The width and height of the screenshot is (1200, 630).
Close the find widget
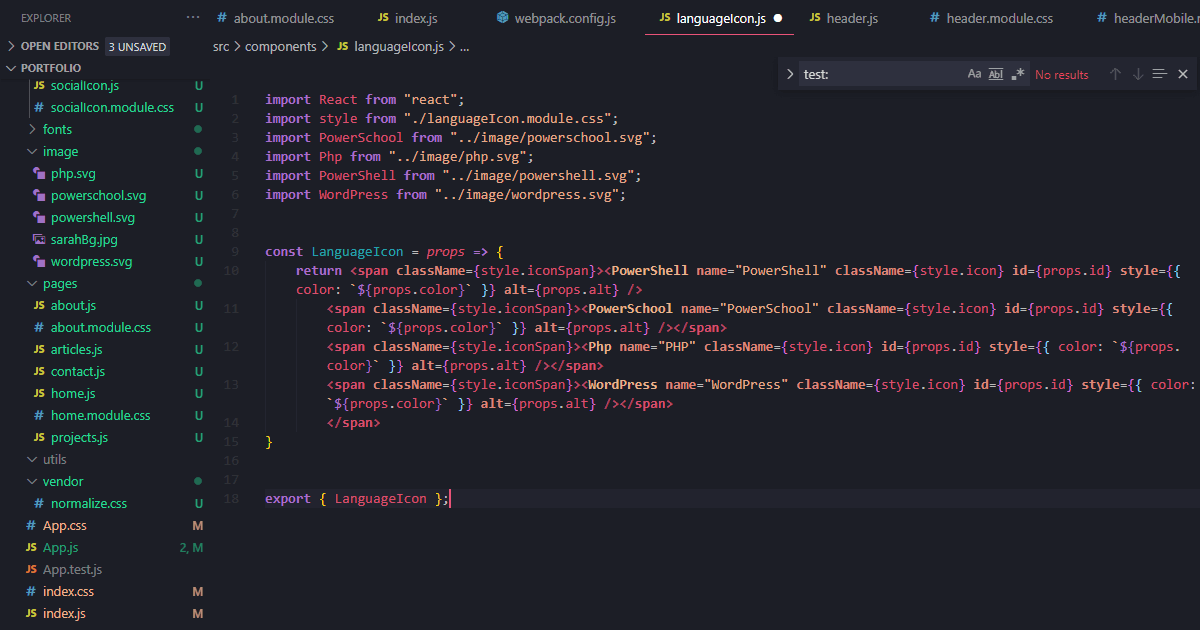1183,74
